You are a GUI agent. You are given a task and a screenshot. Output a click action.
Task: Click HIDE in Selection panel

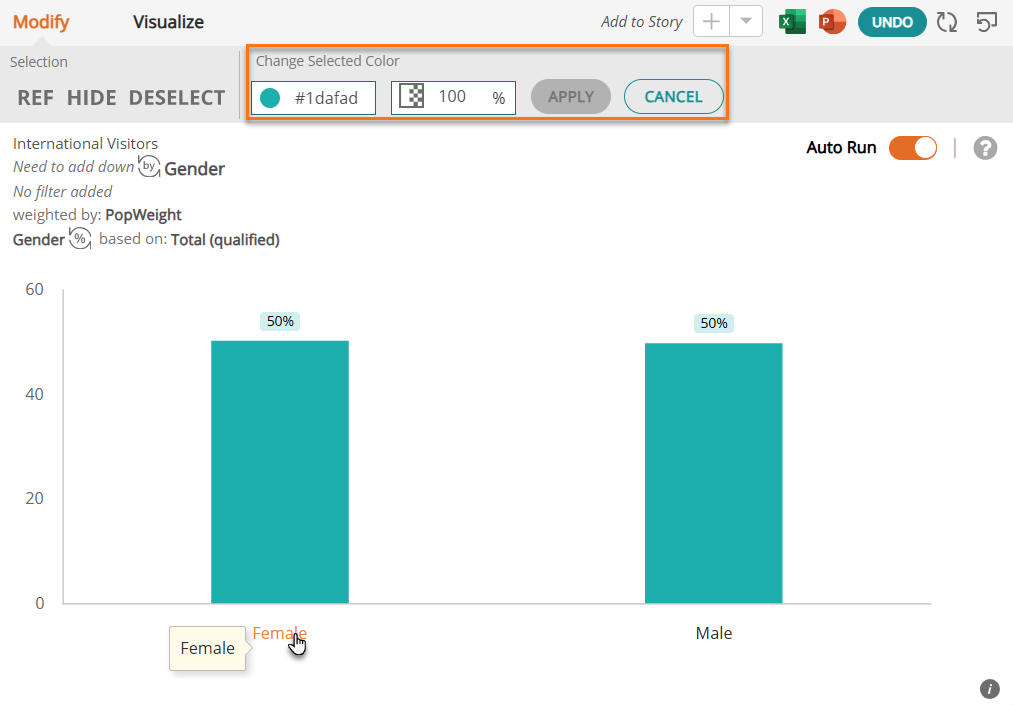[x=92, y=98]
